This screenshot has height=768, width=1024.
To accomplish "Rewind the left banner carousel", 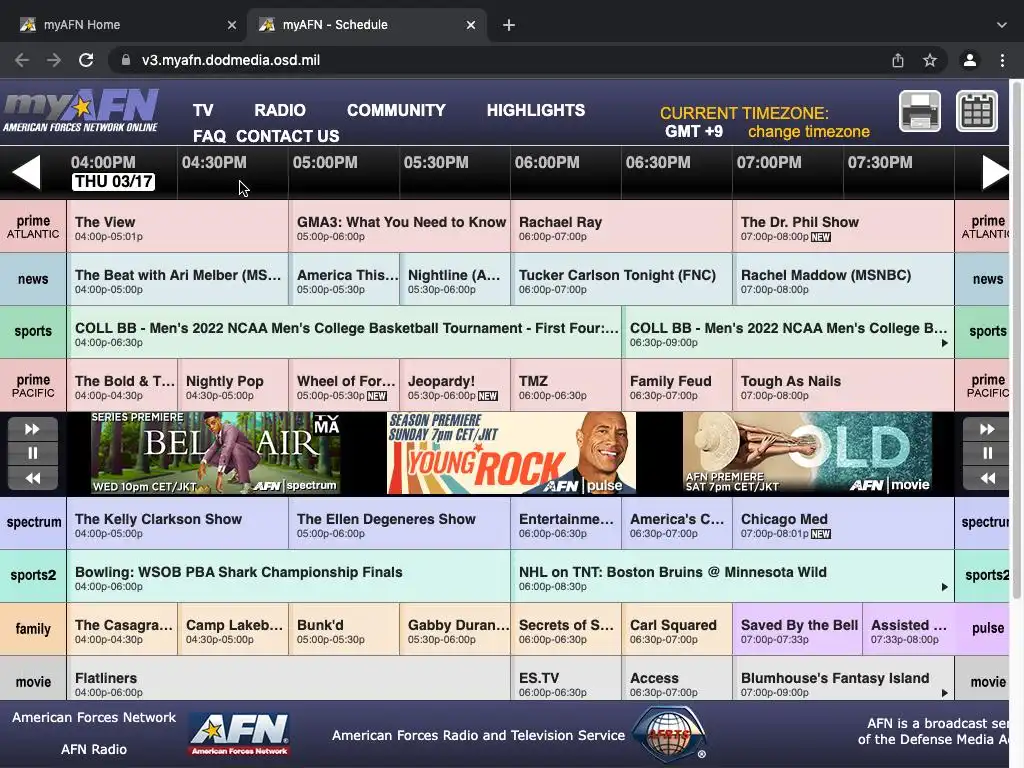I will (33, 478).
